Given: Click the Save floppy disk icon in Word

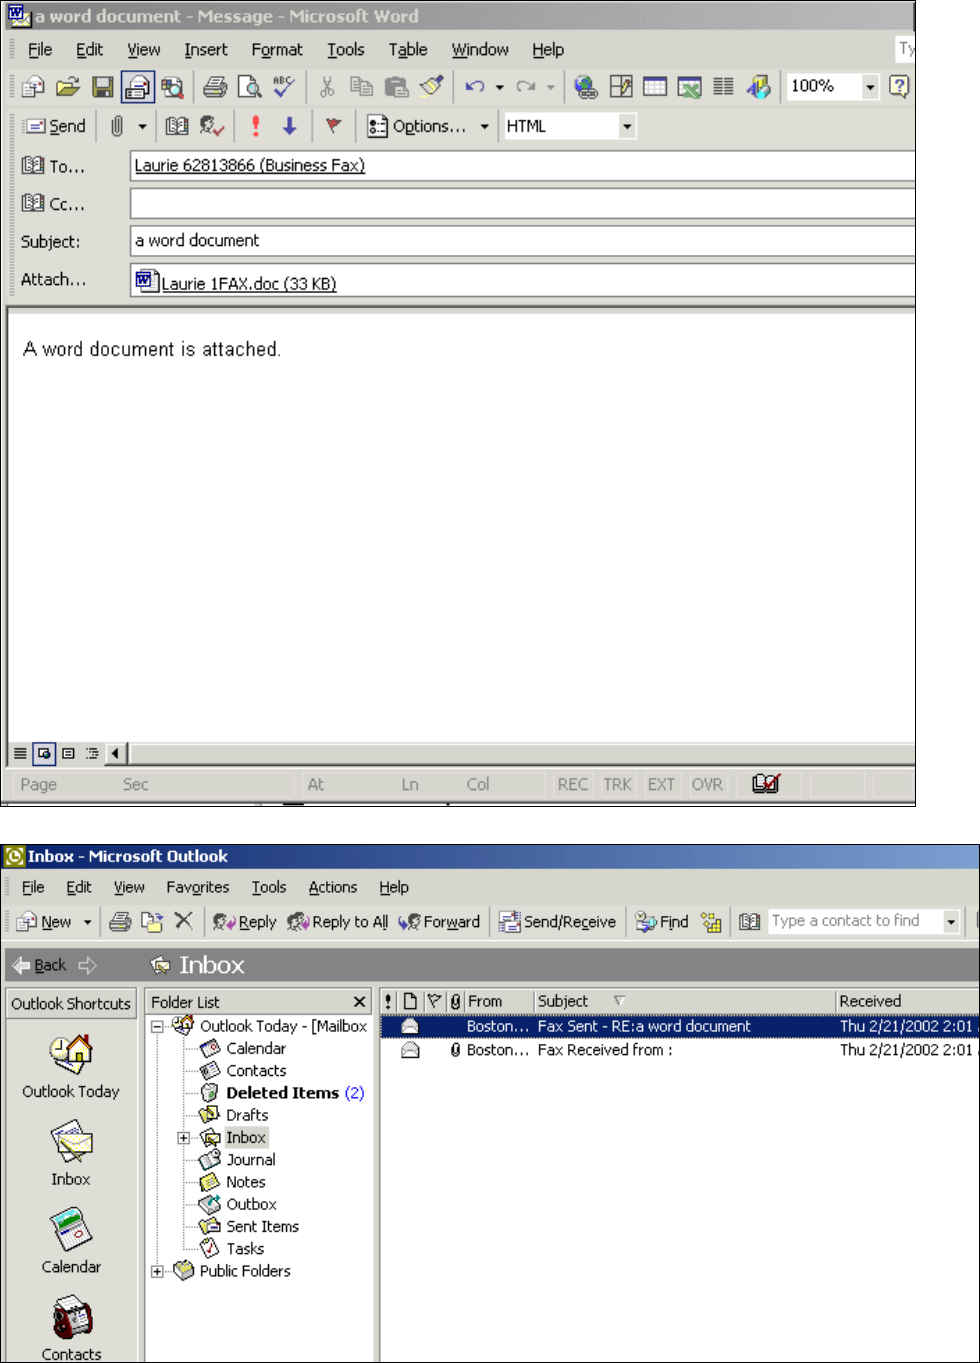Looking at the screenshot, I should pyautogui.click(x=102, y=87).
